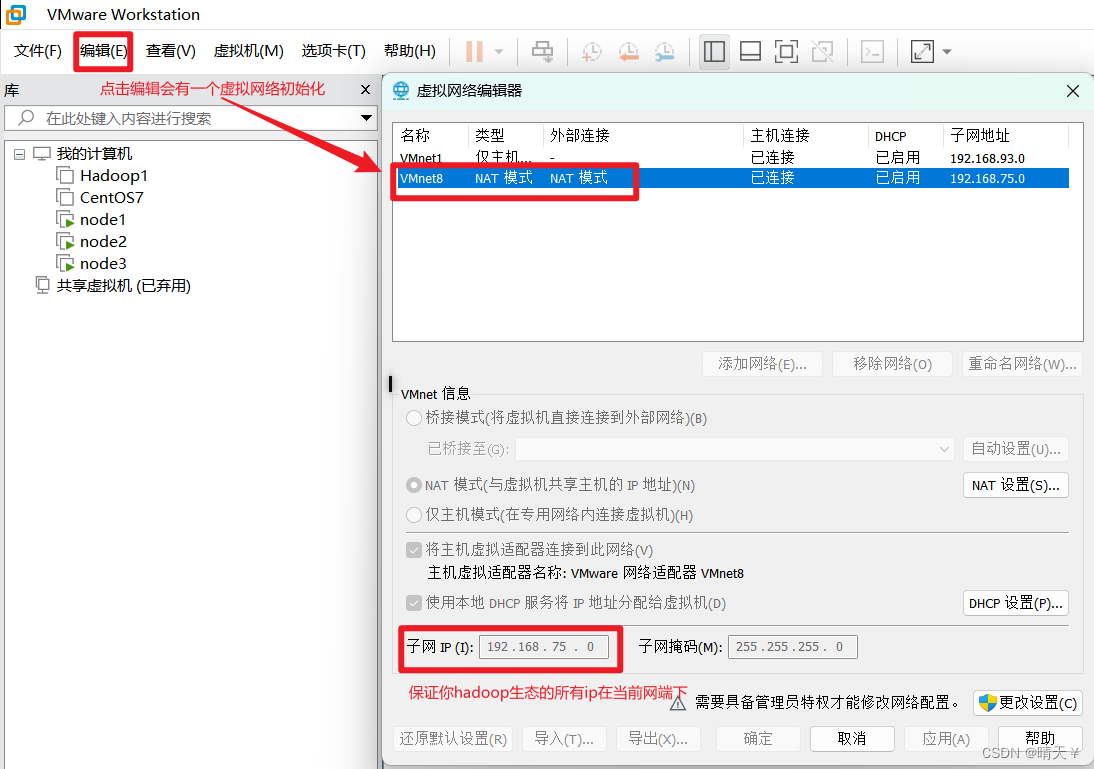Click the 重命名网络(W)... button
Screen dimensions: 1094x769
[x=1022, y=364]
